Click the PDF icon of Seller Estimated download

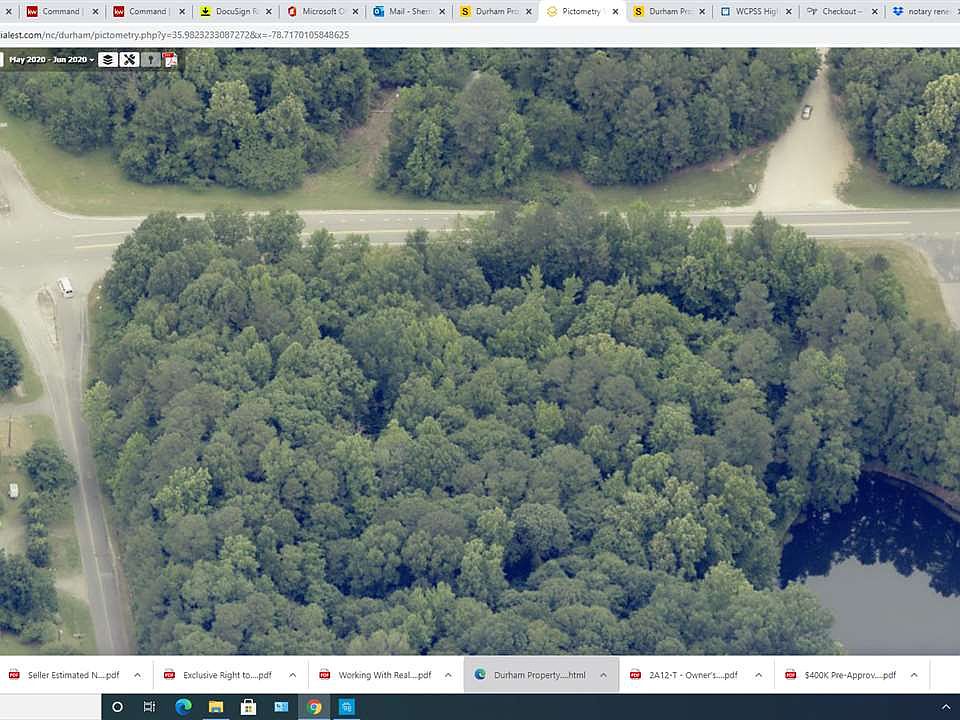click(13, 675)
